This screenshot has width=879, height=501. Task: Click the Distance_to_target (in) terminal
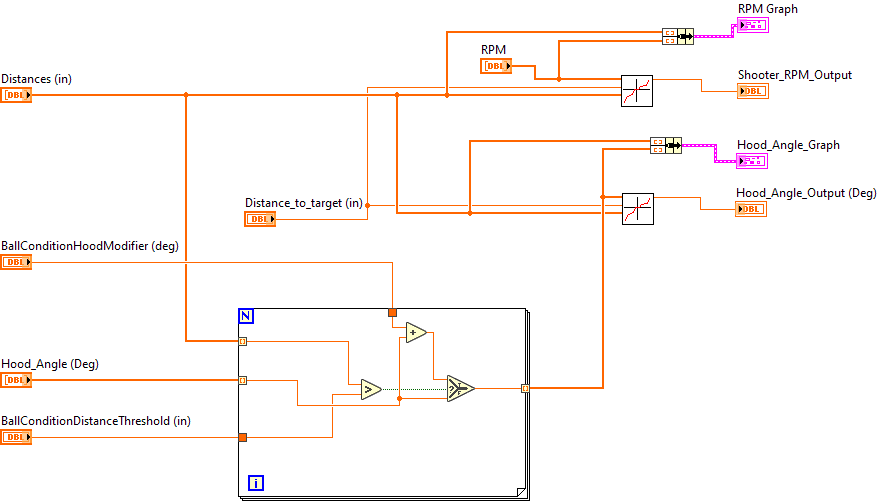tap(260, 219)
